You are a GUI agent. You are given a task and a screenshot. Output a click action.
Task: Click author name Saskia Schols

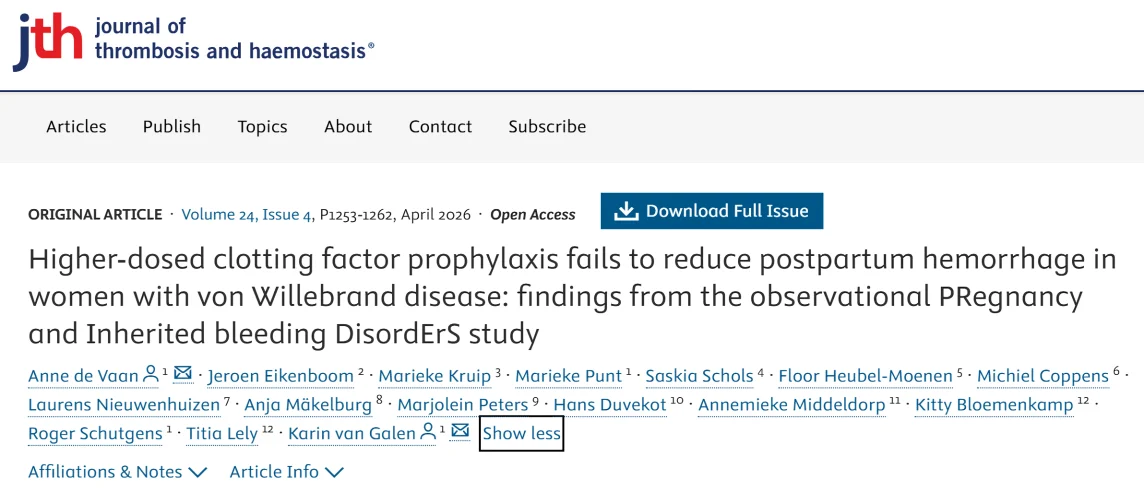coord(699,377)
